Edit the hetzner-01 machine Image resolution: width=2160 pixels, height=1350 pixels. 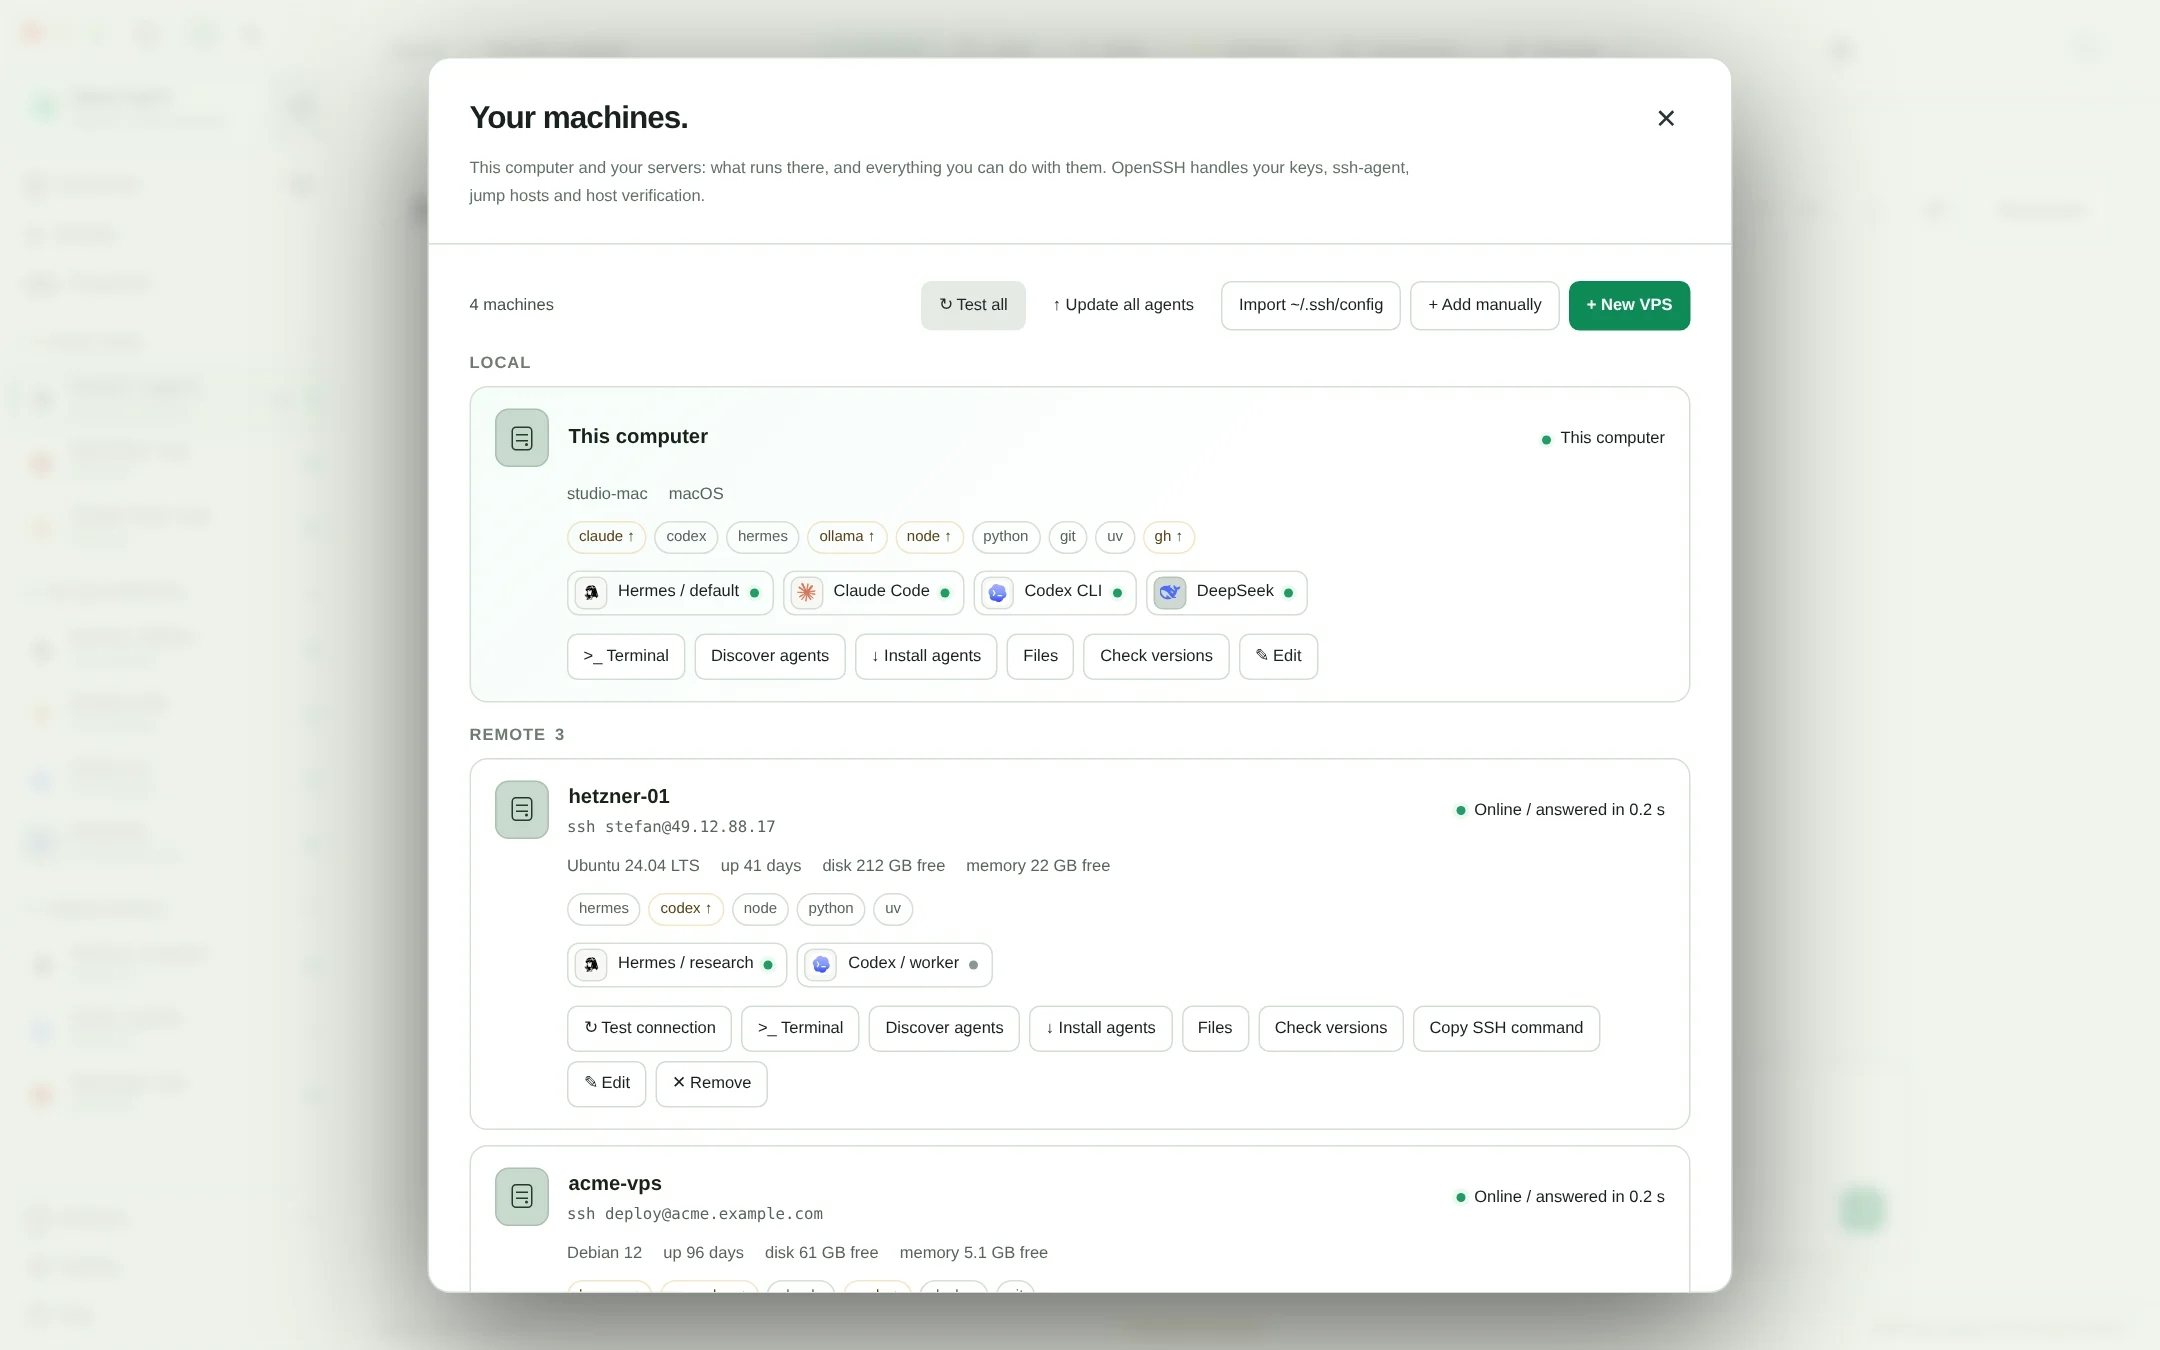pyautogui.click(x=607, y=1083)
